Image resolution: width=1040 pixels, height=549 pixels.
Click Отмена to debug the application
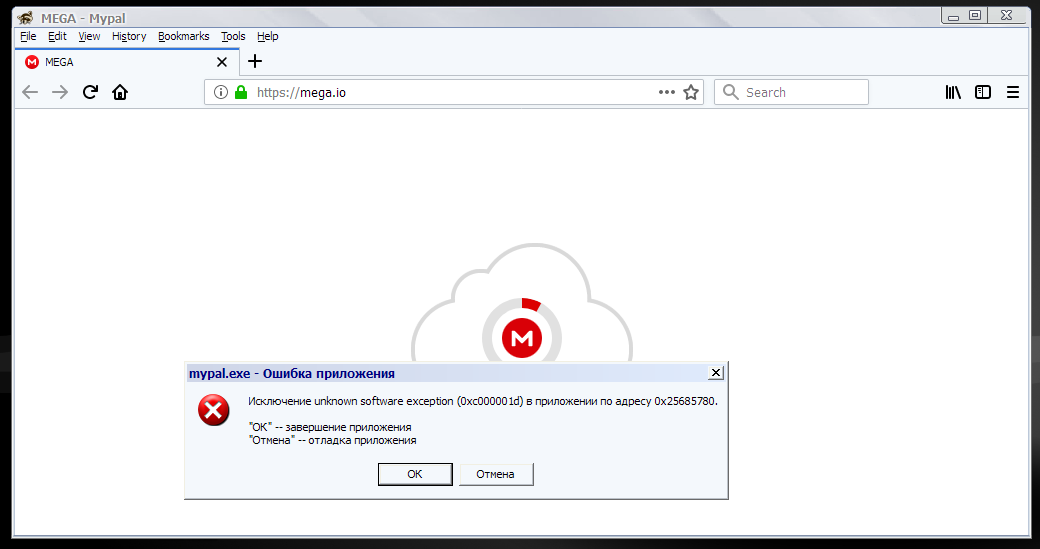tap(495, 474)
